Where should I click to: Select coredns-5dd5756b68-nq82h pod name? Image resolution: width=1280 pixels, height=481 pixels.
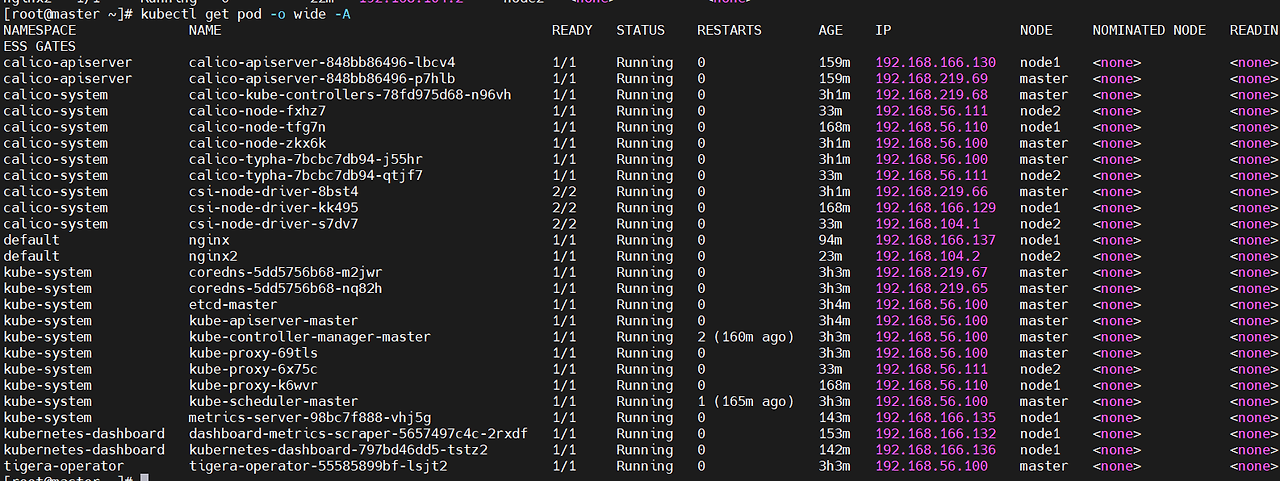tap(286, 288)
